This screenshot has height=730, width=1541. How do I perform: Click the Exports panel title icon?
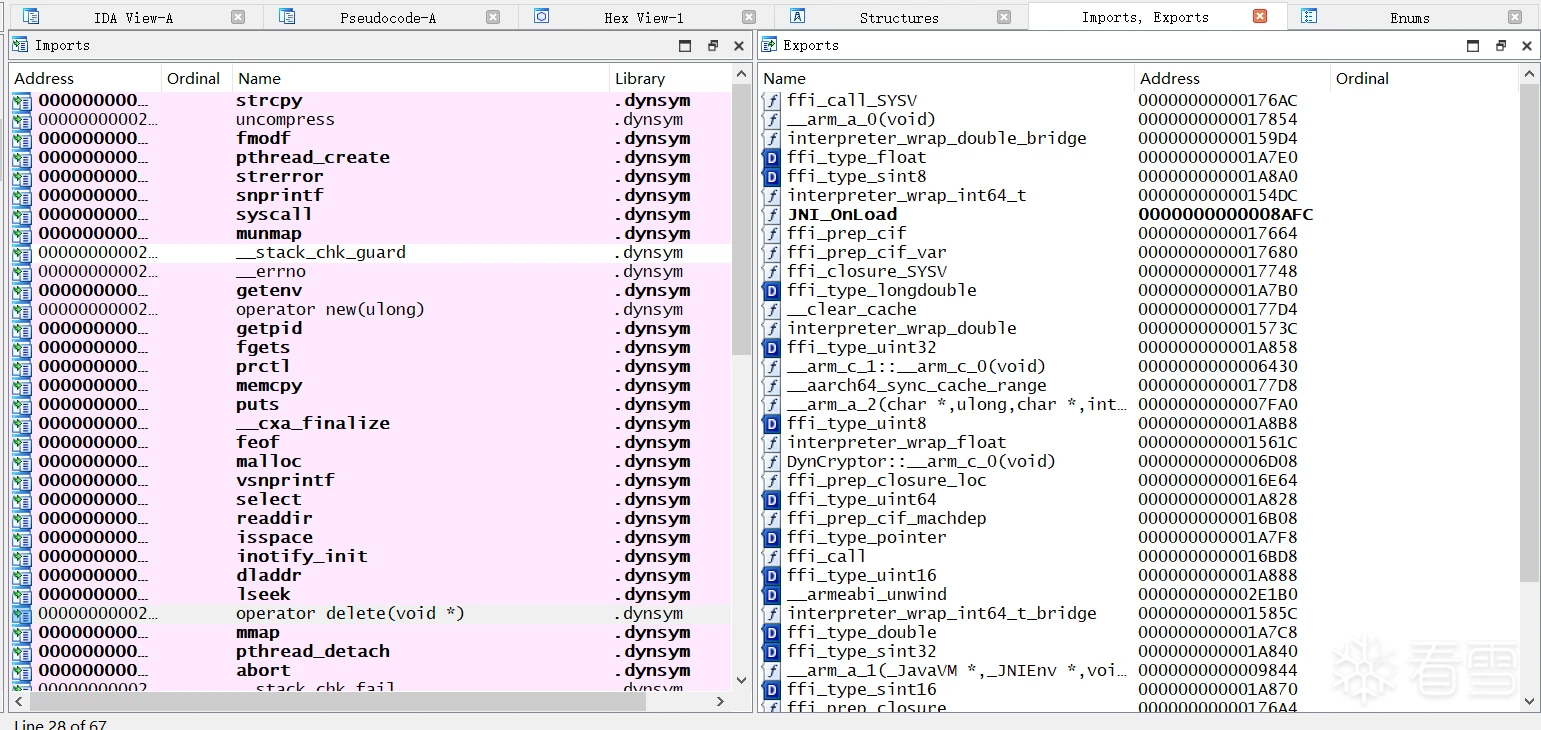tap(768, 45)
